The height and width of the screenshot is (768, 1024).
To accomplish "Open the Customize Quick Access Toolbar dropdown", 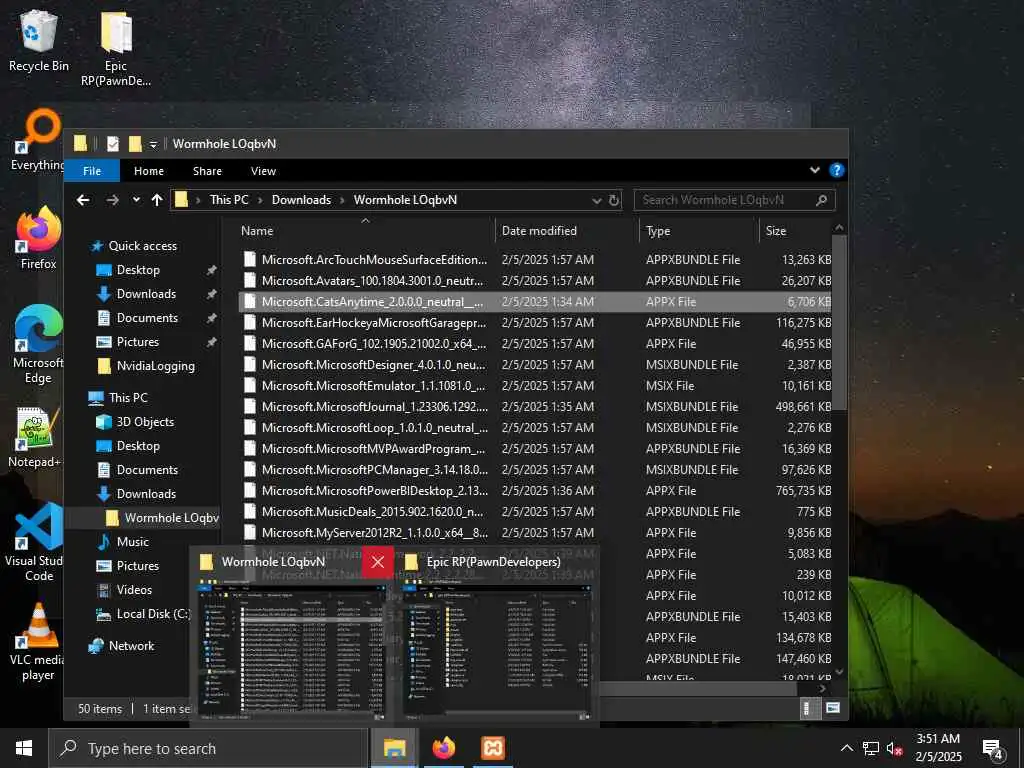I will tap(153, 144).
